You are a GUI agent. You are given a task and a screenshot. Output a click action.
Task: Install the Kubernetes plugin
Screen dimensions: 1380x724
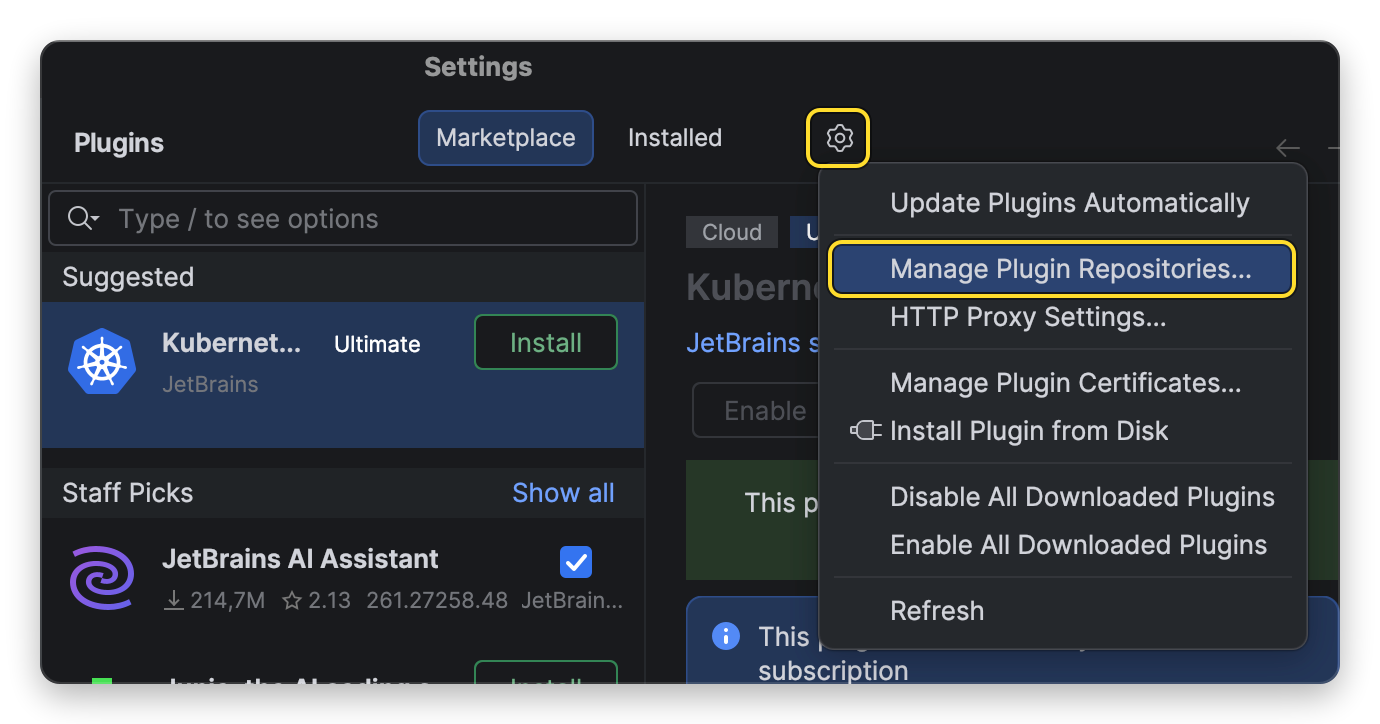click(546, 343)
